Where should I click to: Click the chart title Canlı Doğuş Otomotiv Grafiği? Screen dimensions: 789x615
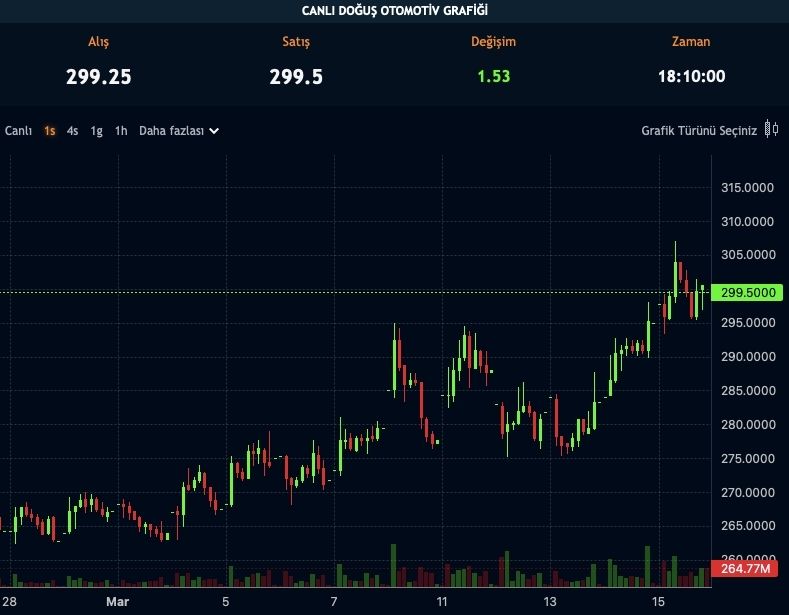pos(395,11)
